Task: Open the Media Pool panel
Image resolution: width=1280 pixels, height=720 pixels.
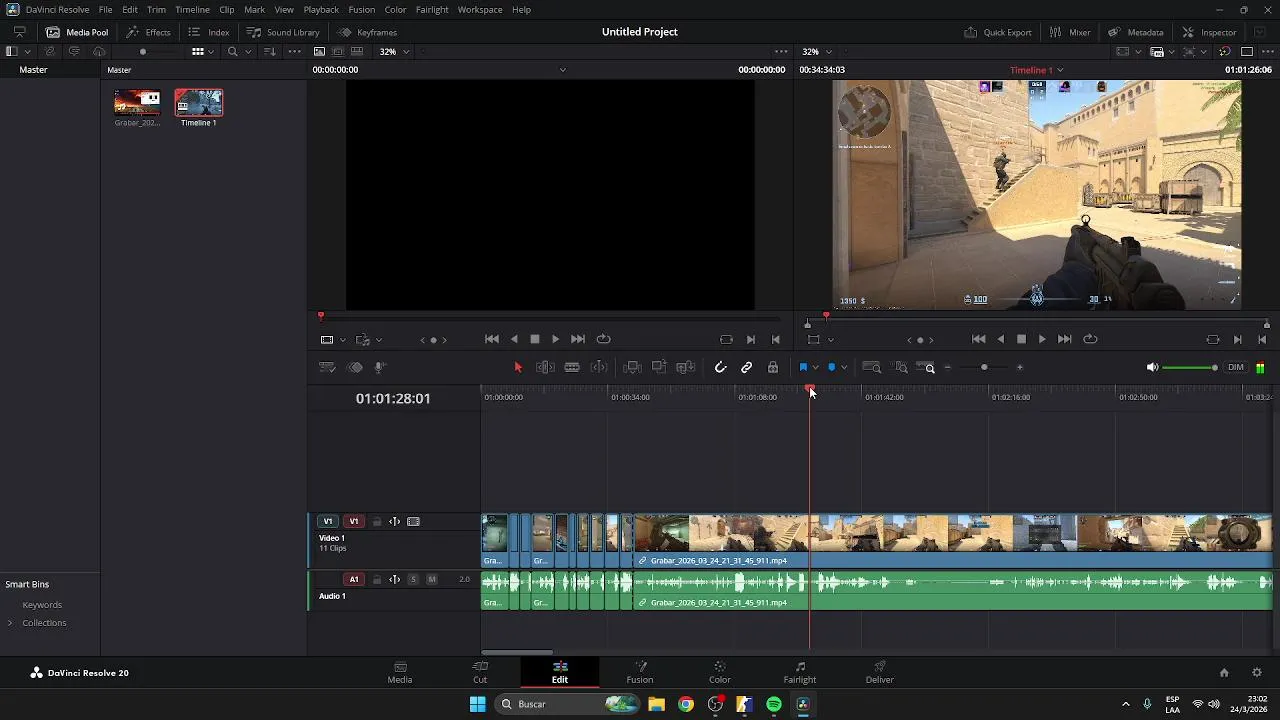Action: coord(77,32)
